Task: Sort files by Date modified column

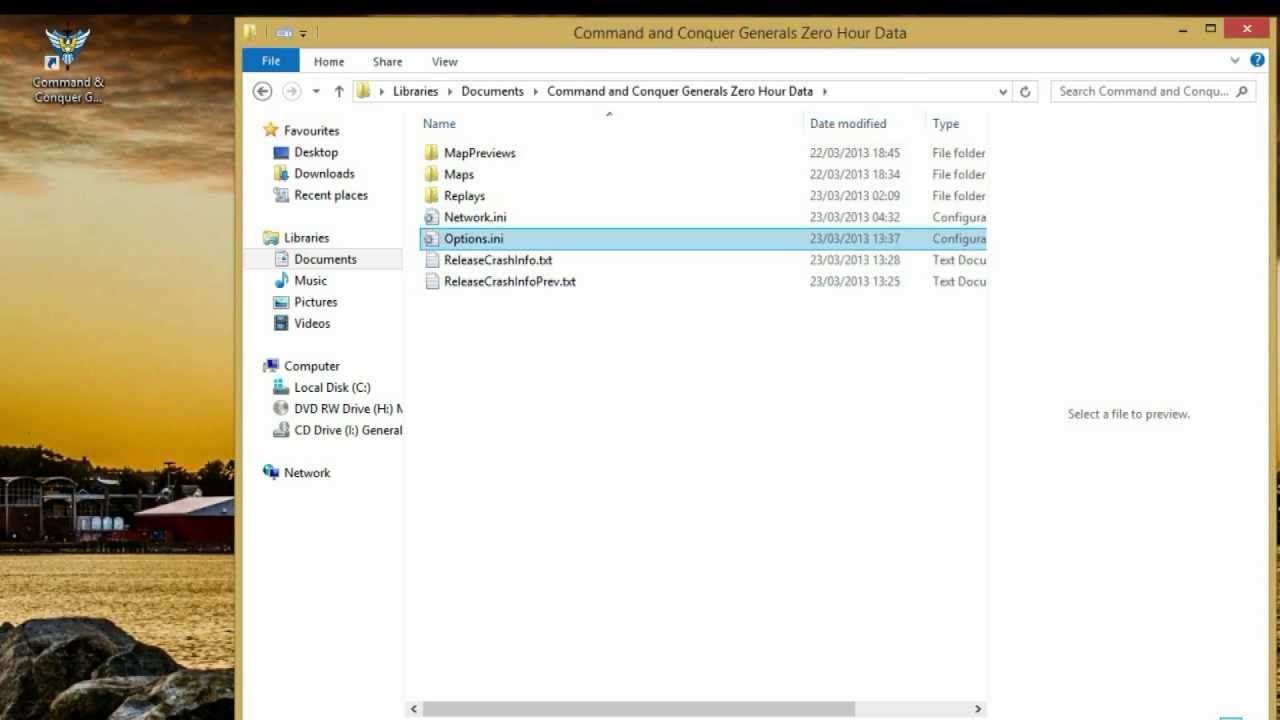Action: tap(848, 124)
